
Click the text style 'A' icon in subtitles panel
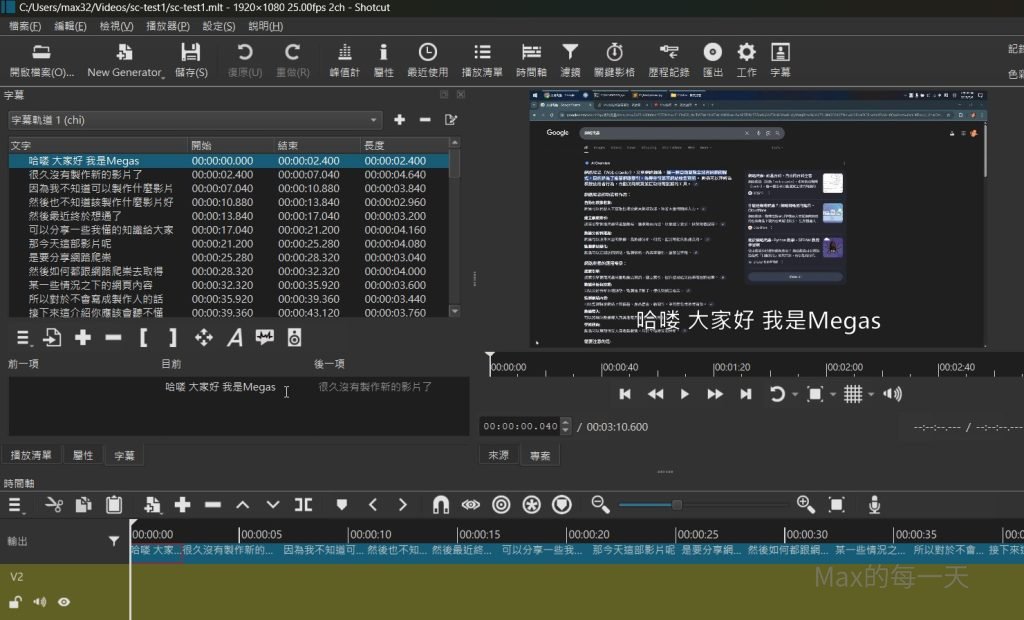click(235, 338)
